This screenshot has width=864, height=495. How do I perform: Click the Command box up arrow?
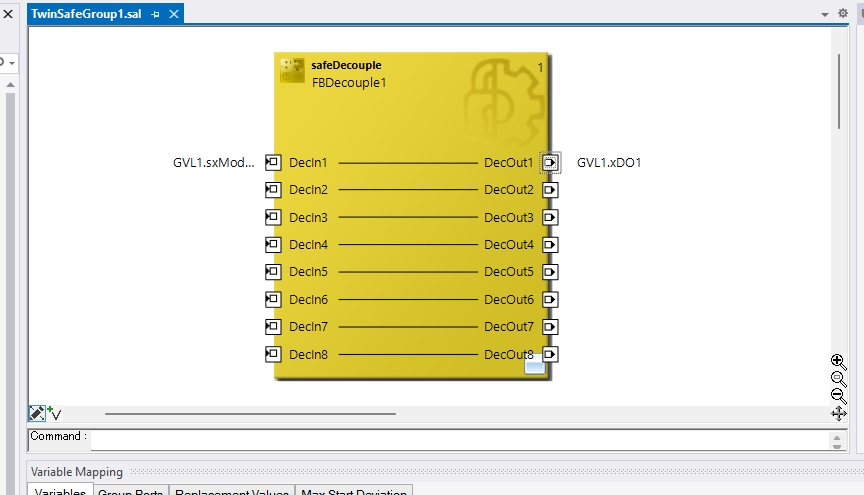click(836, 438)
